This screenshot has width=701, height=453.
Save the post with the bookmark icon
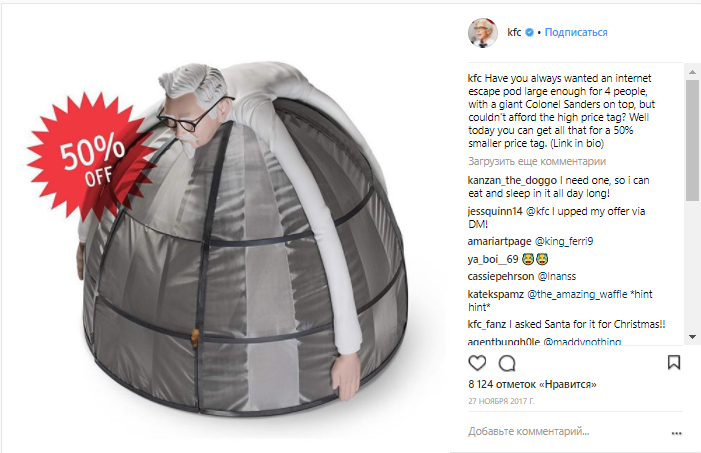click(x=674, y=362)
